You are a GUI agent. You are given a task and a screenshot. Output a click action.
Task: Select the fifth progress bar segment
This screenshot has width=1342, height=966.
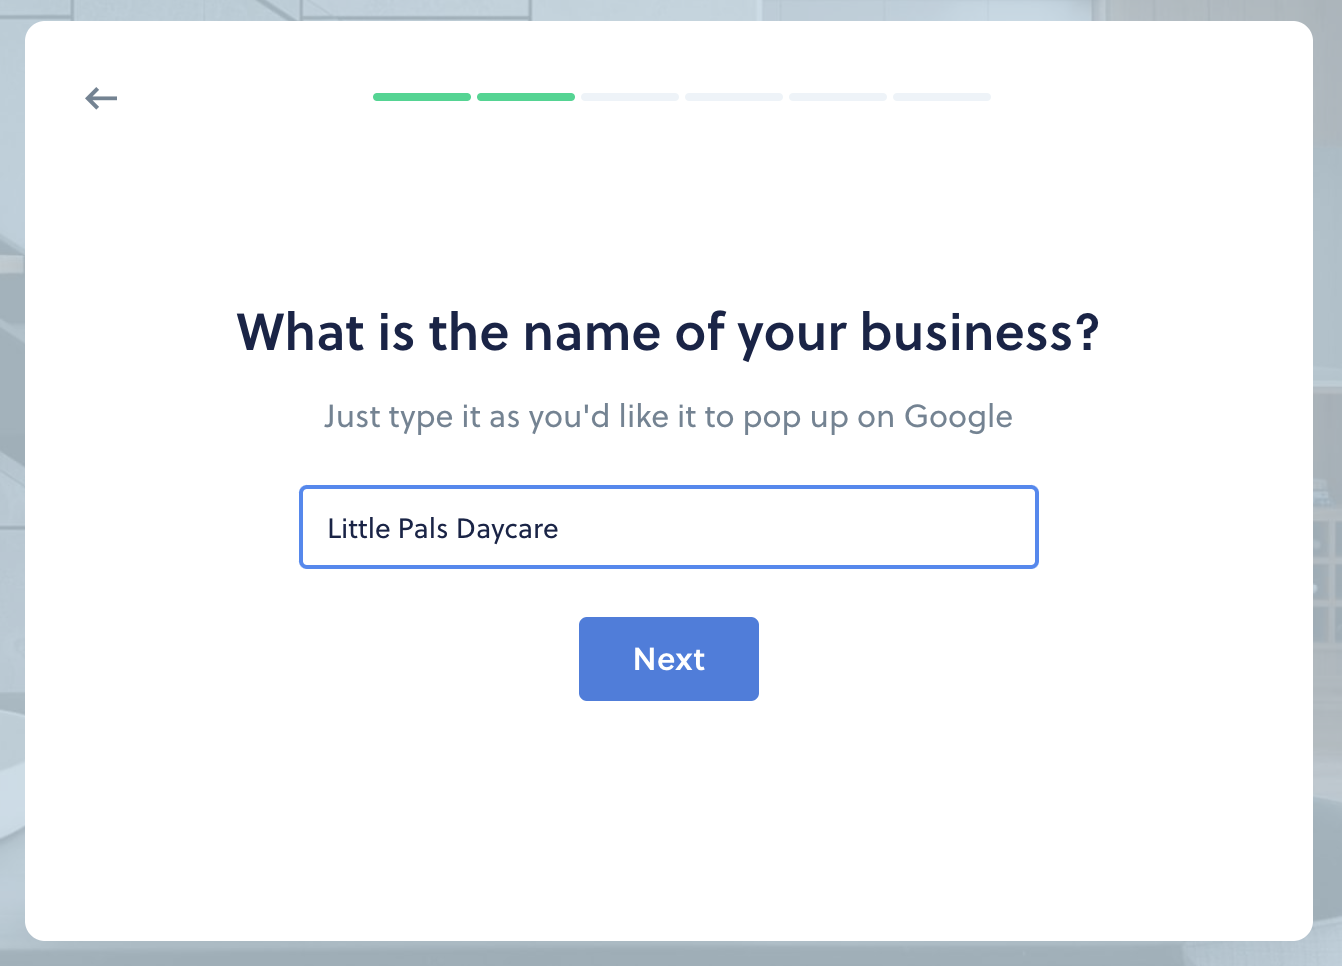[838, 97]
